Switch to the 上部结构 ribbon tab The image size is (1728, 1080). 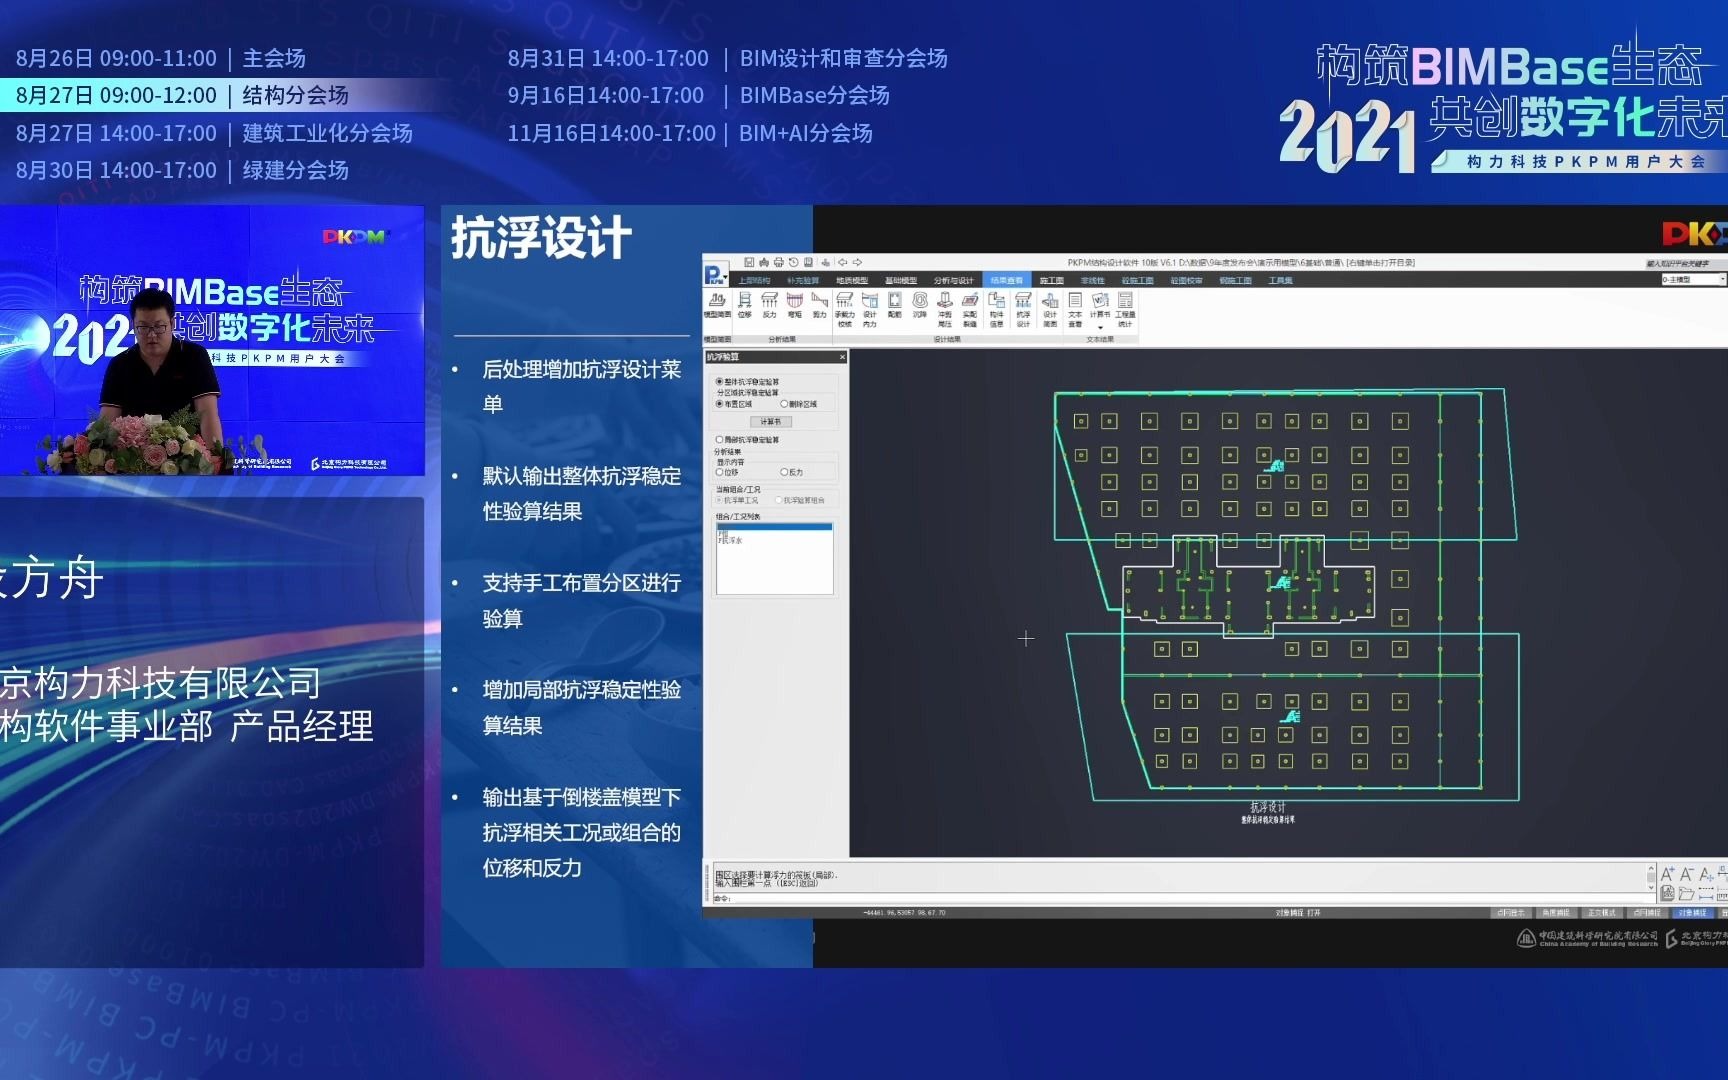(754, 281)
